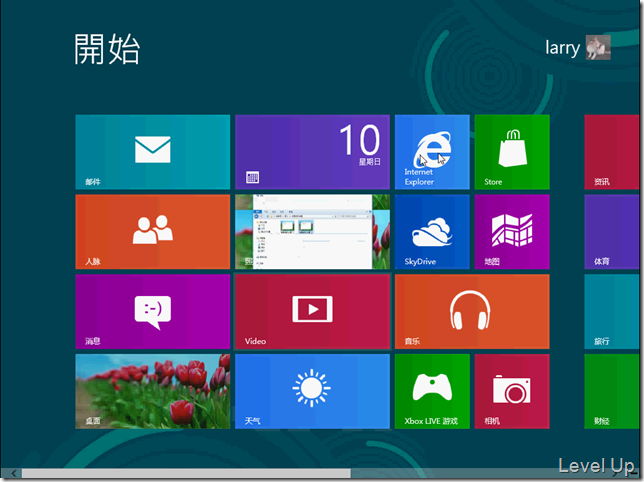Open the Camera tile (相机)
This screenshot has height=482, width=644.
click(512, 391)
